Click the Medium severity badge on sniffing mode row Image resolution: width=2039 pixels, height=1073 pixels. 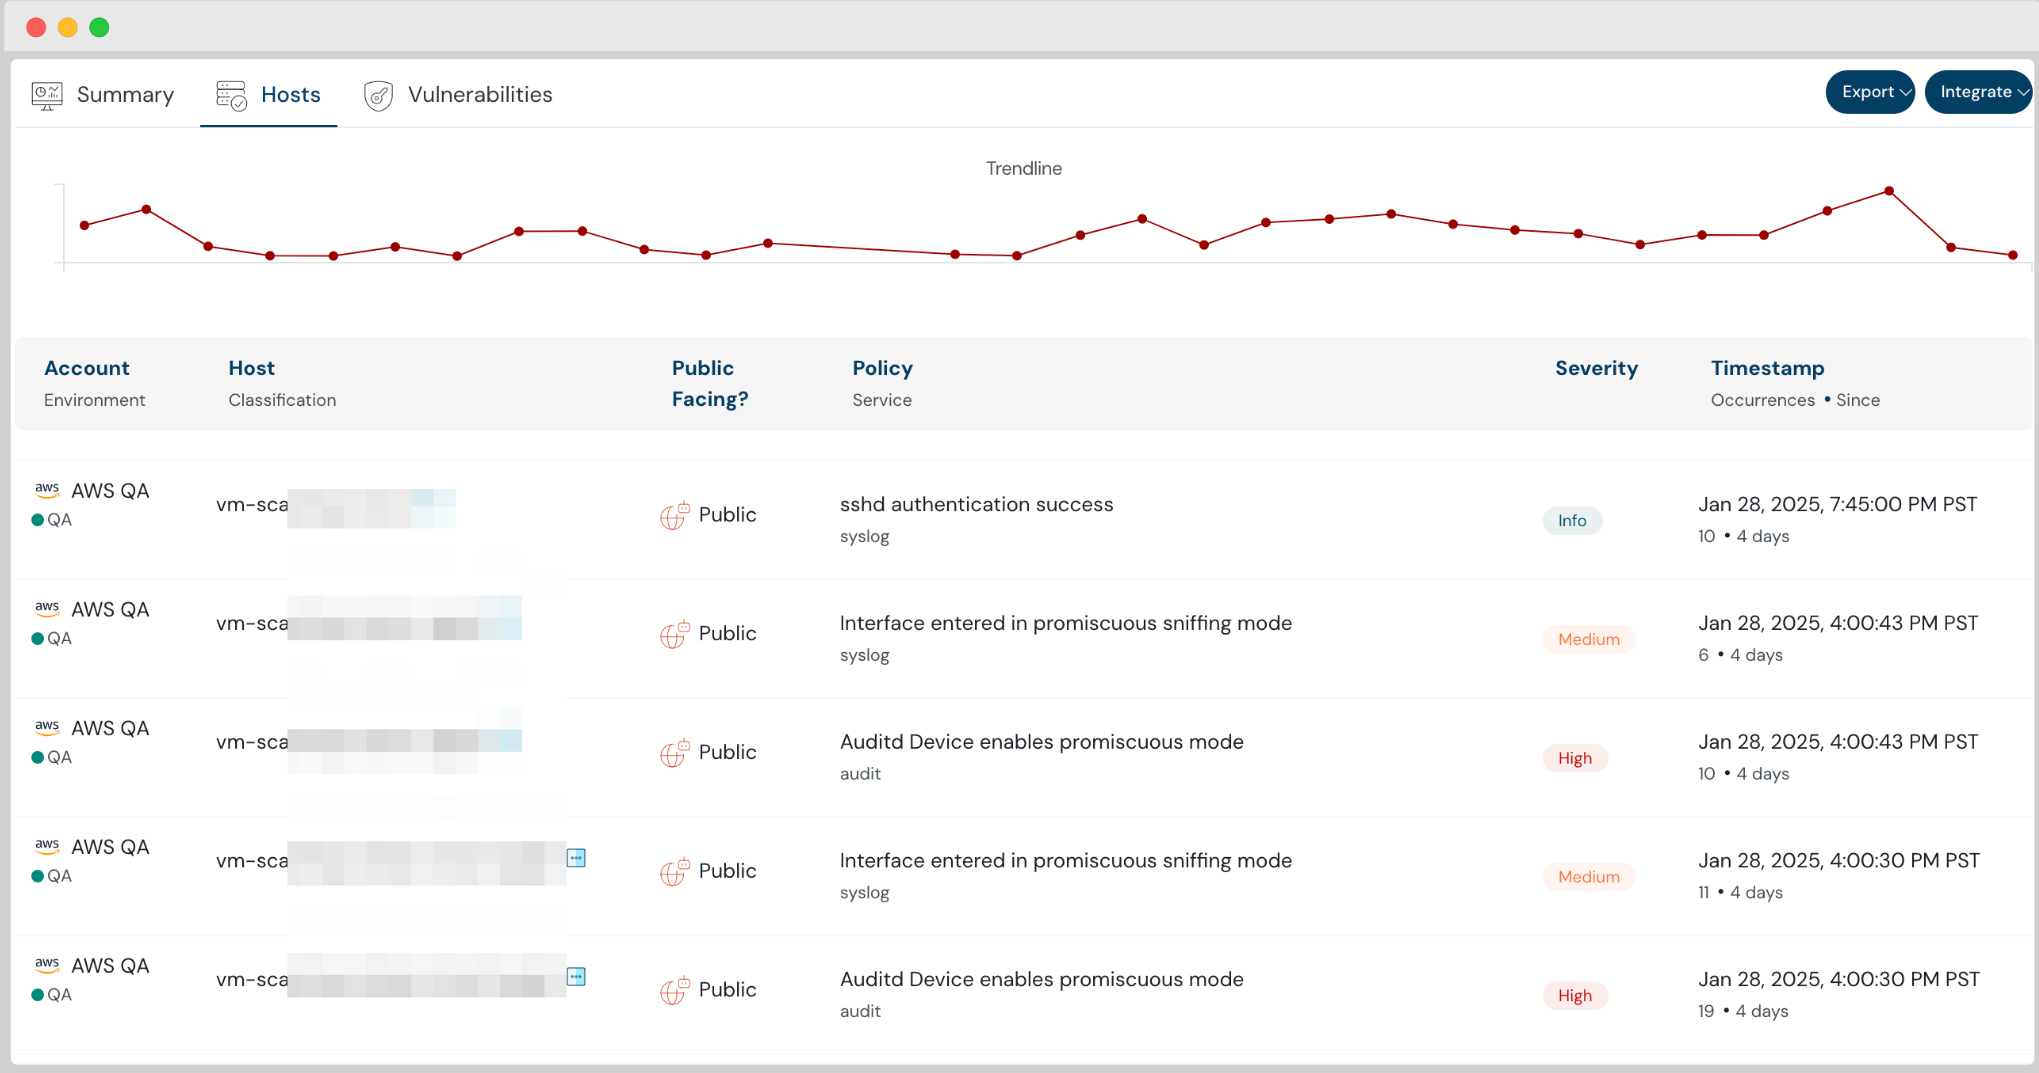[x=1588, y=639]
